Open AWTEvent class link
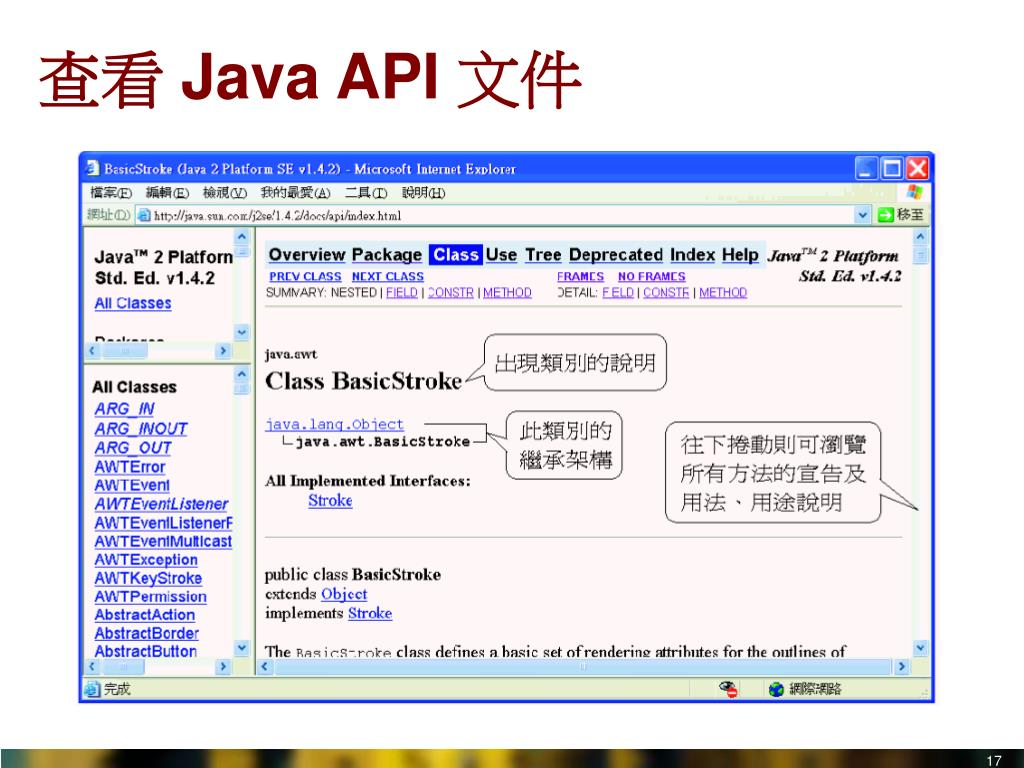 click(x=131, y=485)
